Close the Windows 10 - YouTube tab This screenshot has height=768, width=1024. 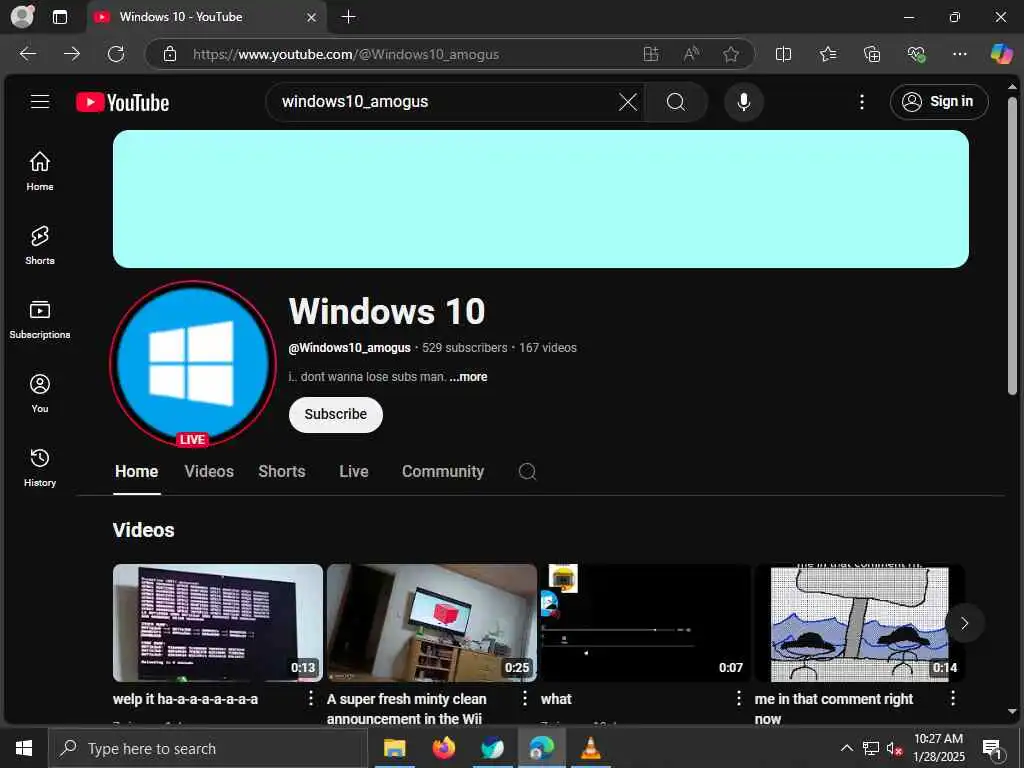312,17
